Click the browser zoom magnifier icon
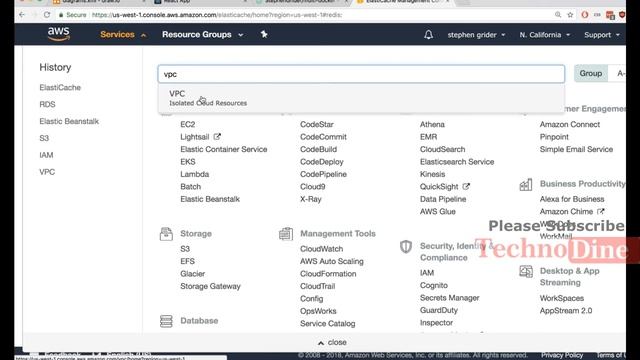Screen dimensions: 640x360 pos(558,15)
